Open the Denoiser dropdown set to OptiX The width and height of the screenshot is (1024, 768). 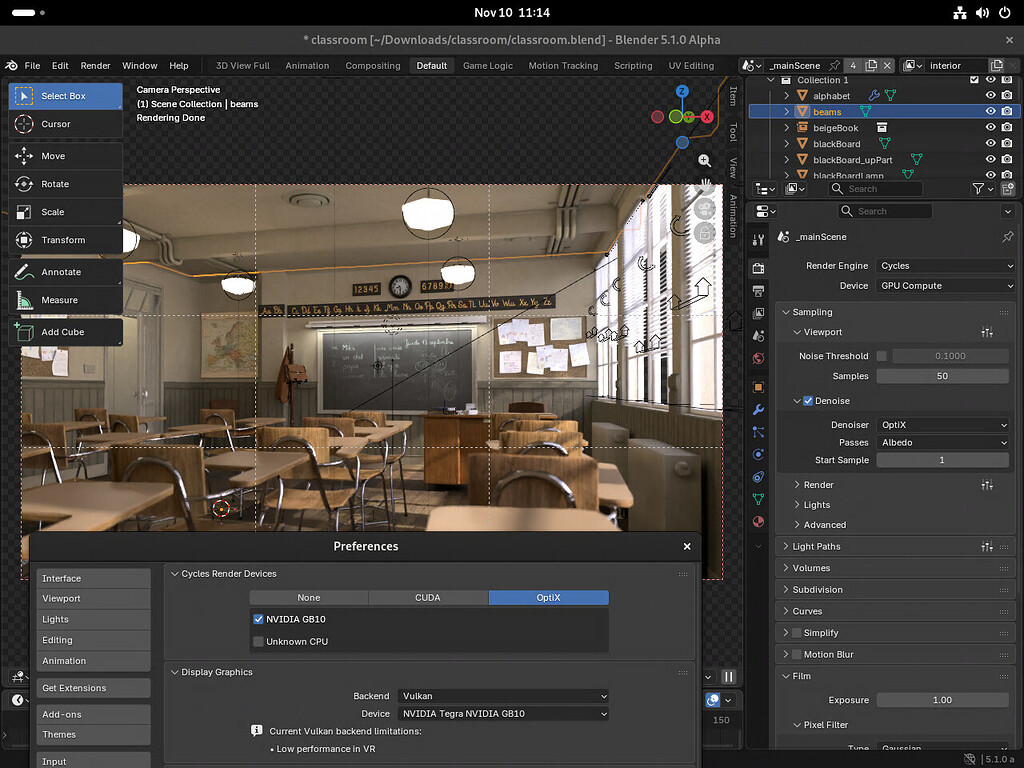point(943,424)
